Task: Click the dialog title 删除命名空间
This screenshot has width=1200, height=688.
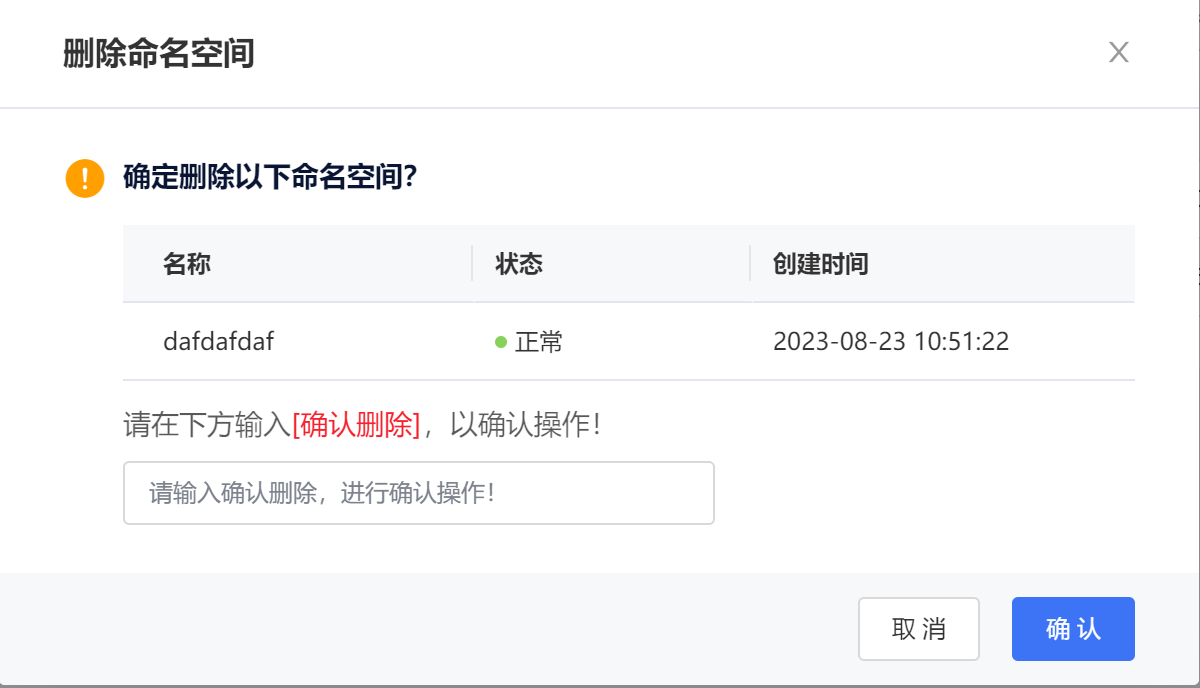Action: coord(159,53)
